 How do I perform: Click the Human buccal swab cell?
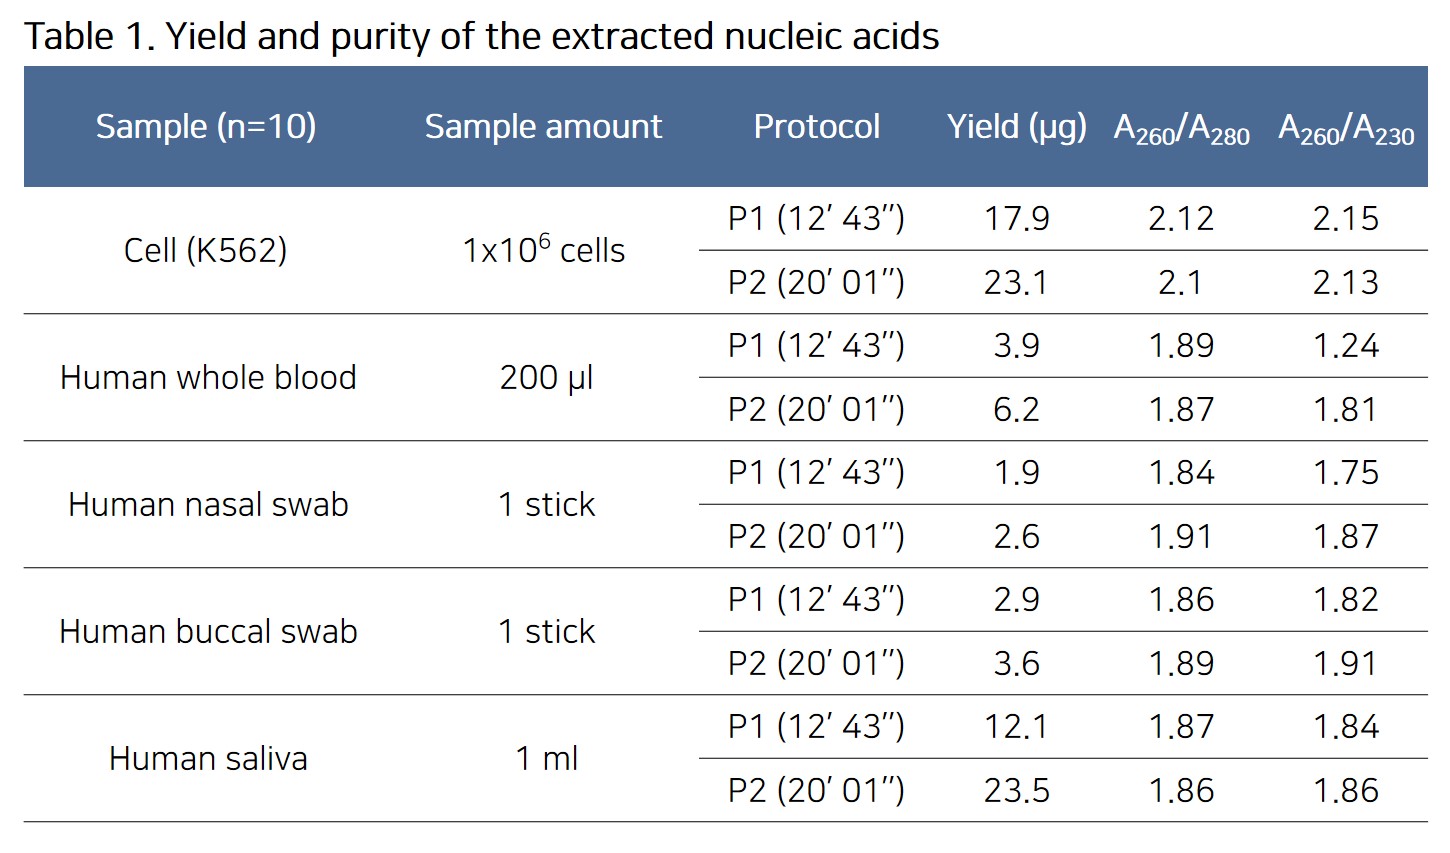(x=208, y=631)
